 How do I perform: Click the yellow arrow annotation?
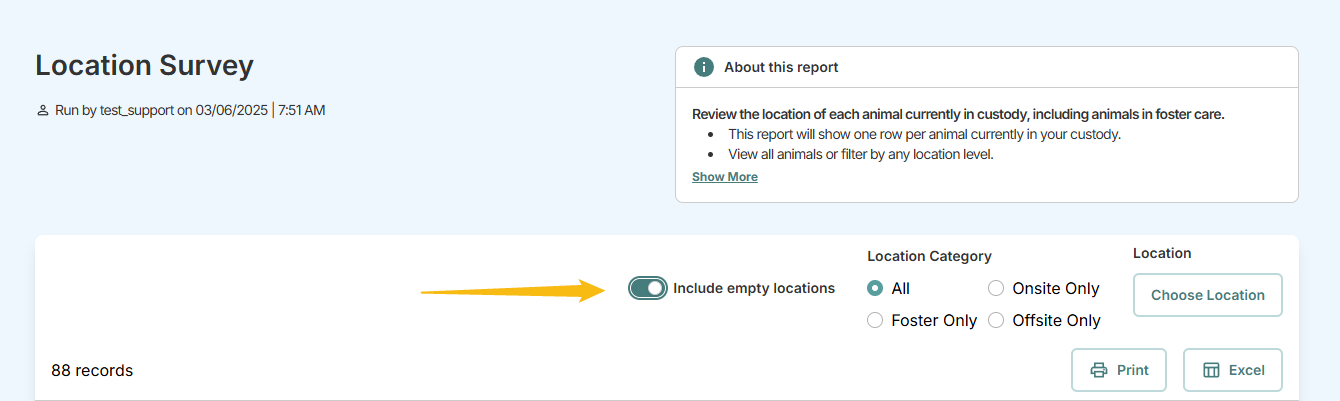(514, 291)
